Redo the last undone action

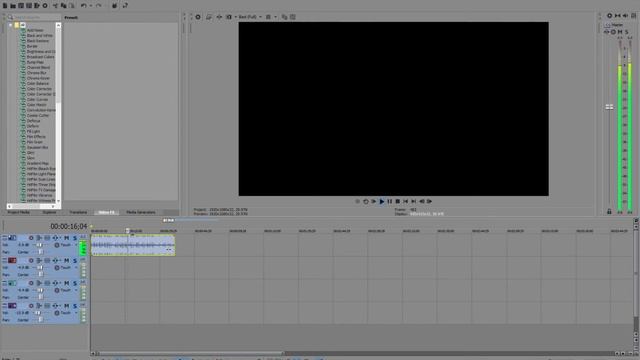coord(98,6)
